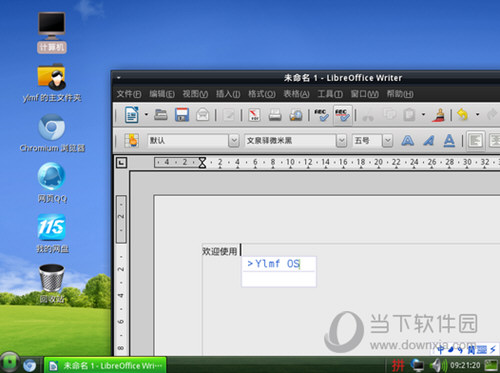Export directly as PDF icon
500x373 pixels.
point(255,115)
